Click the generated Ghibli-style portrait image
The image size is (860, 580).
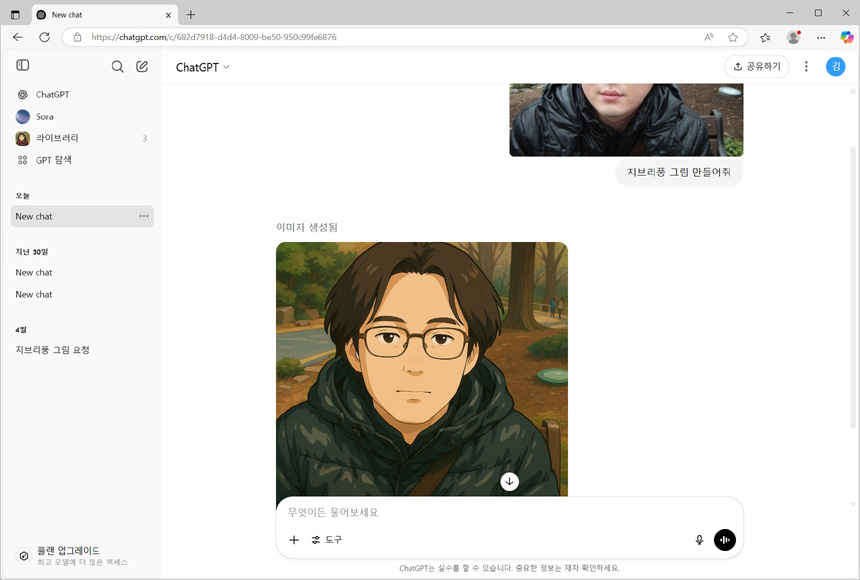421,360
